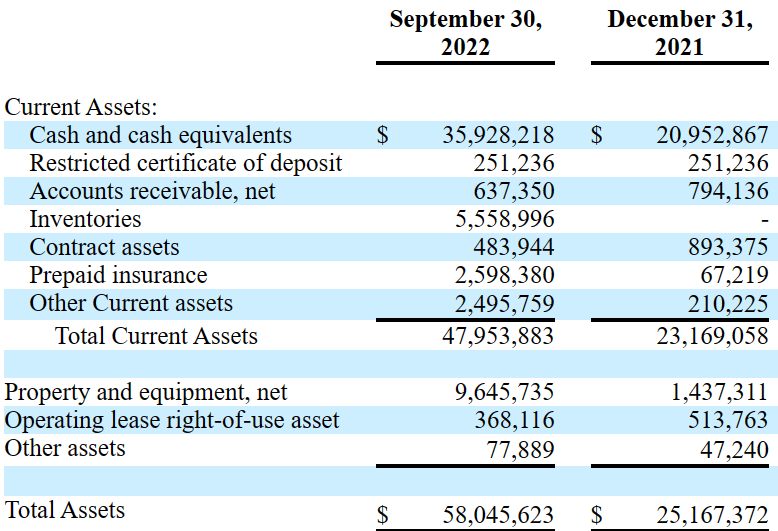The image size is (778, 531).
Task: Click the December 31, 2021 column header
Action: (680, 33)
